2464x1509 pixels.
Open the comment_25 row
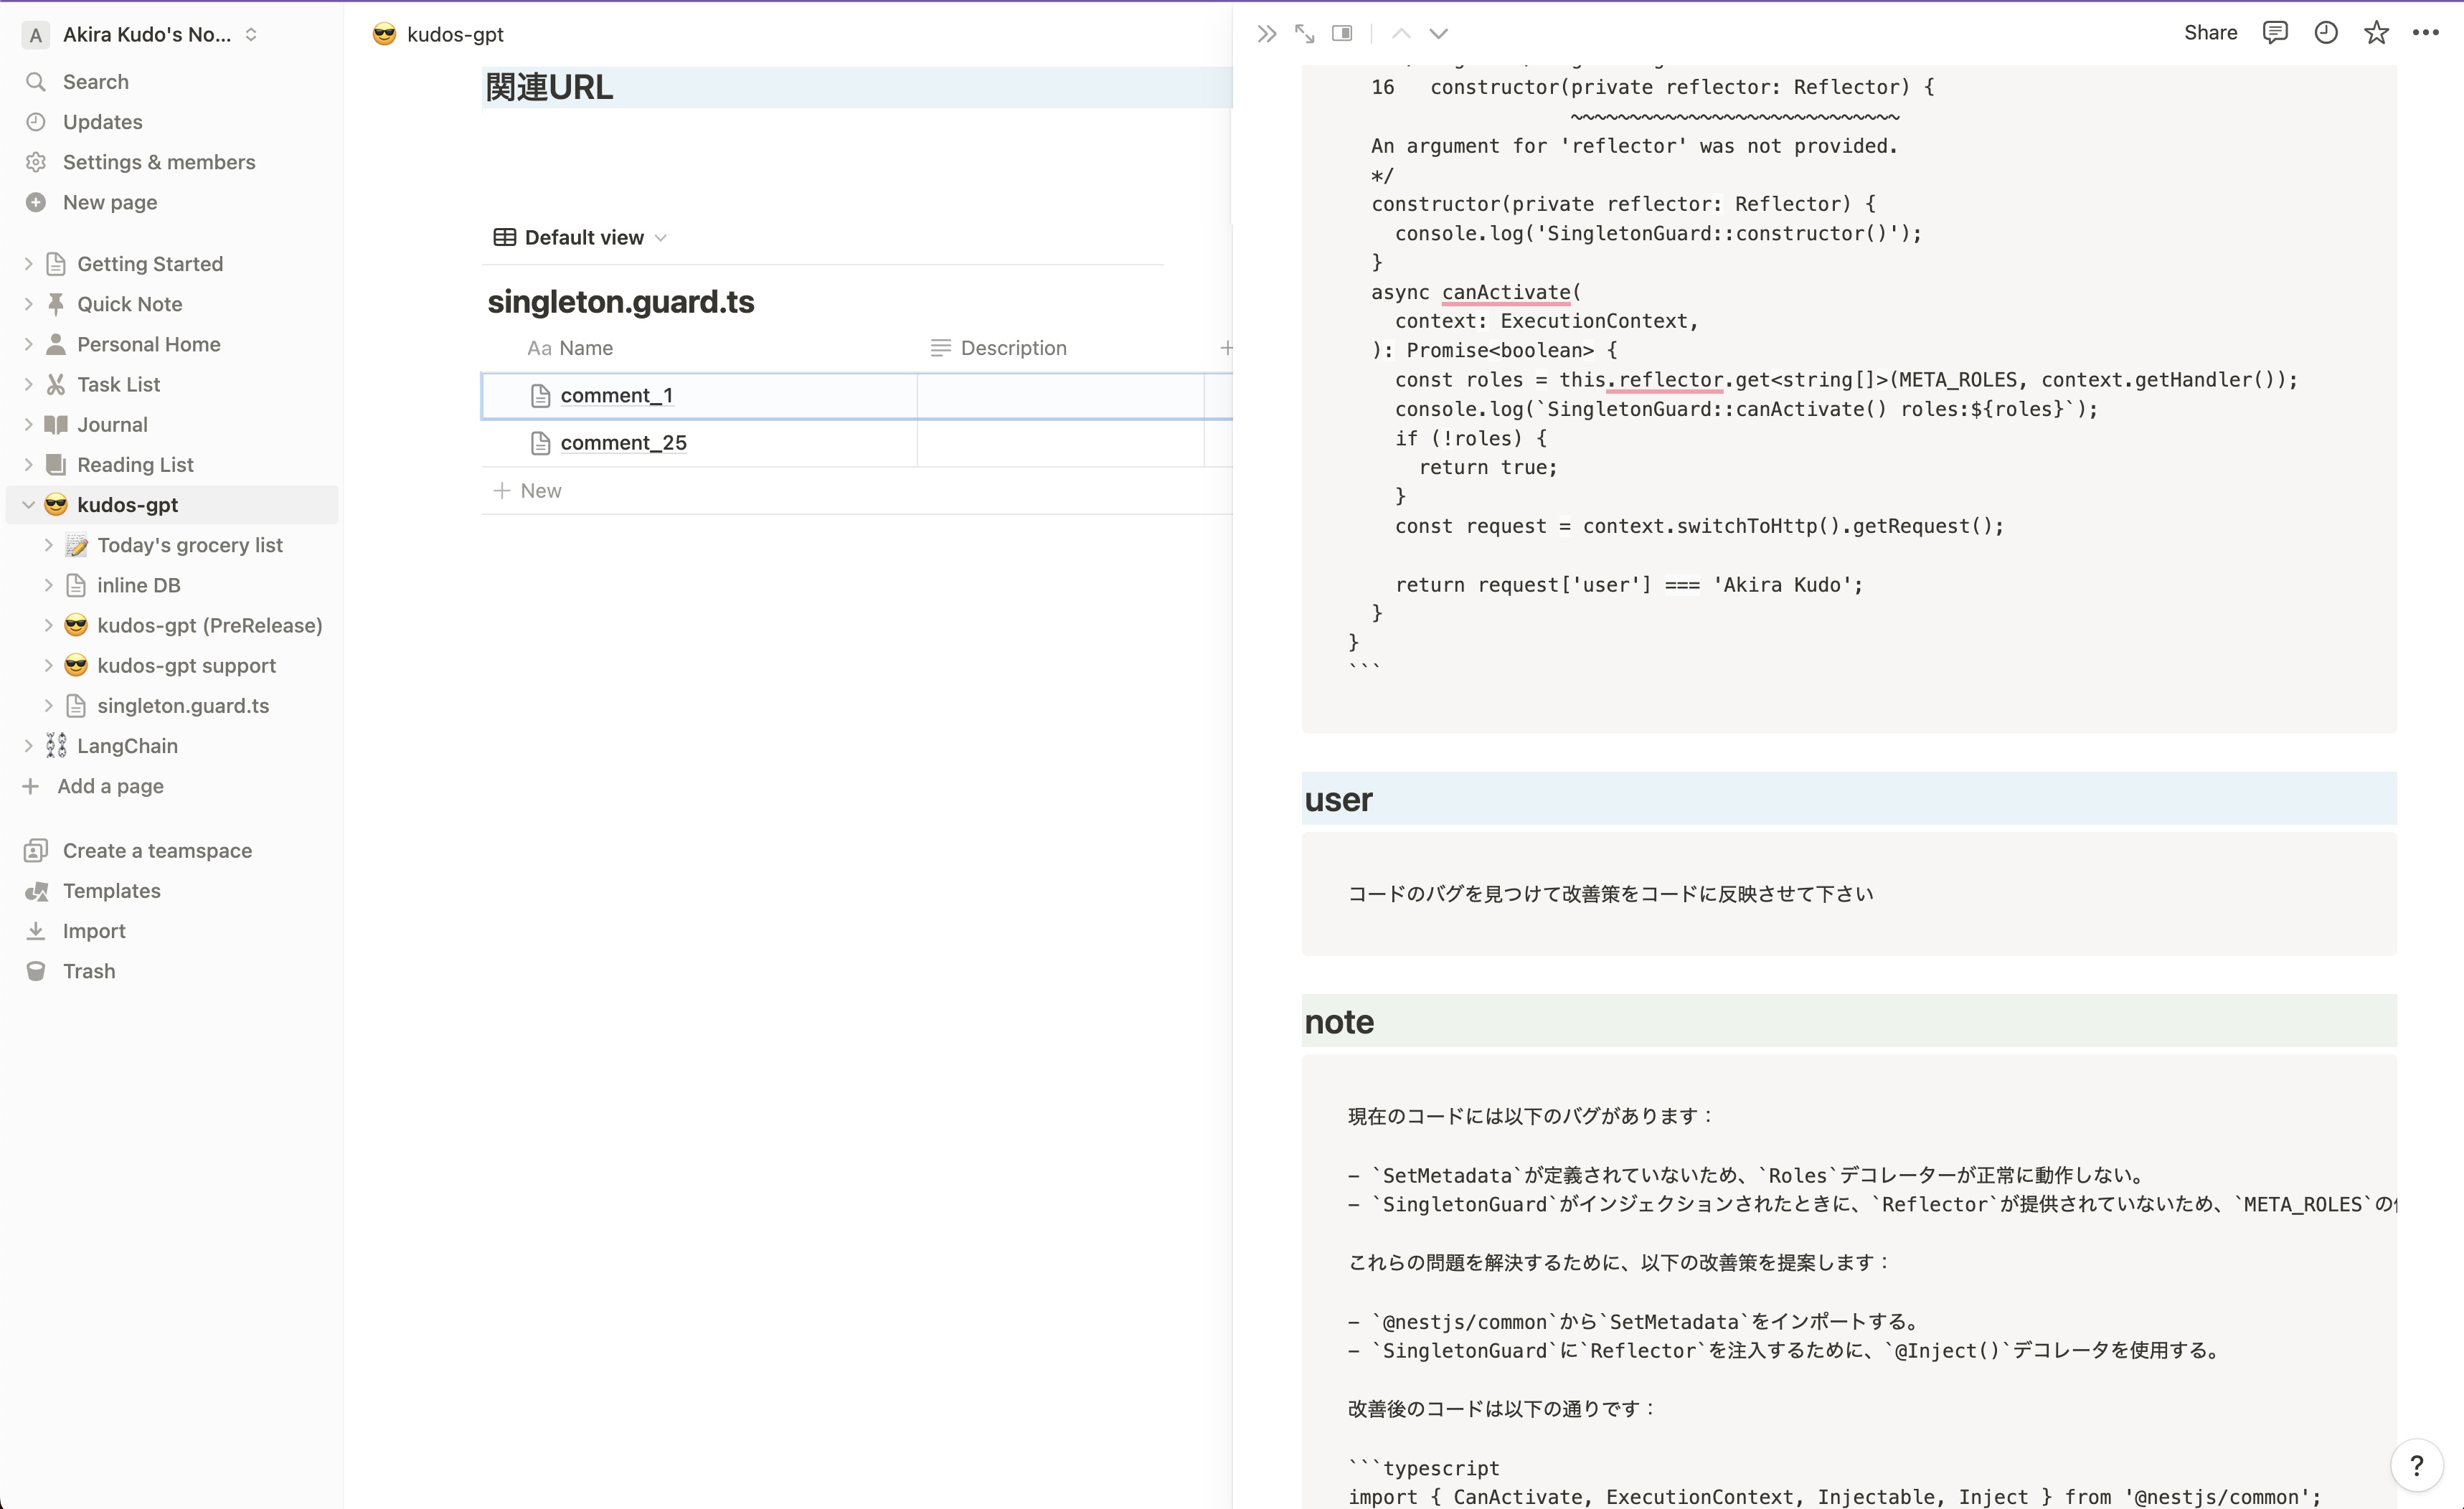click(x=623, y=443)
